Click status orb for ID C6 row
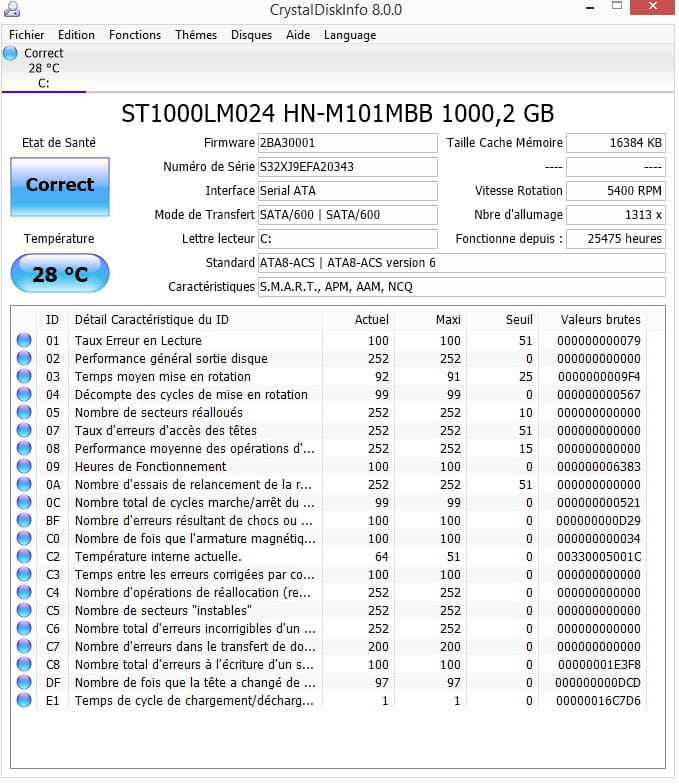 24,628
